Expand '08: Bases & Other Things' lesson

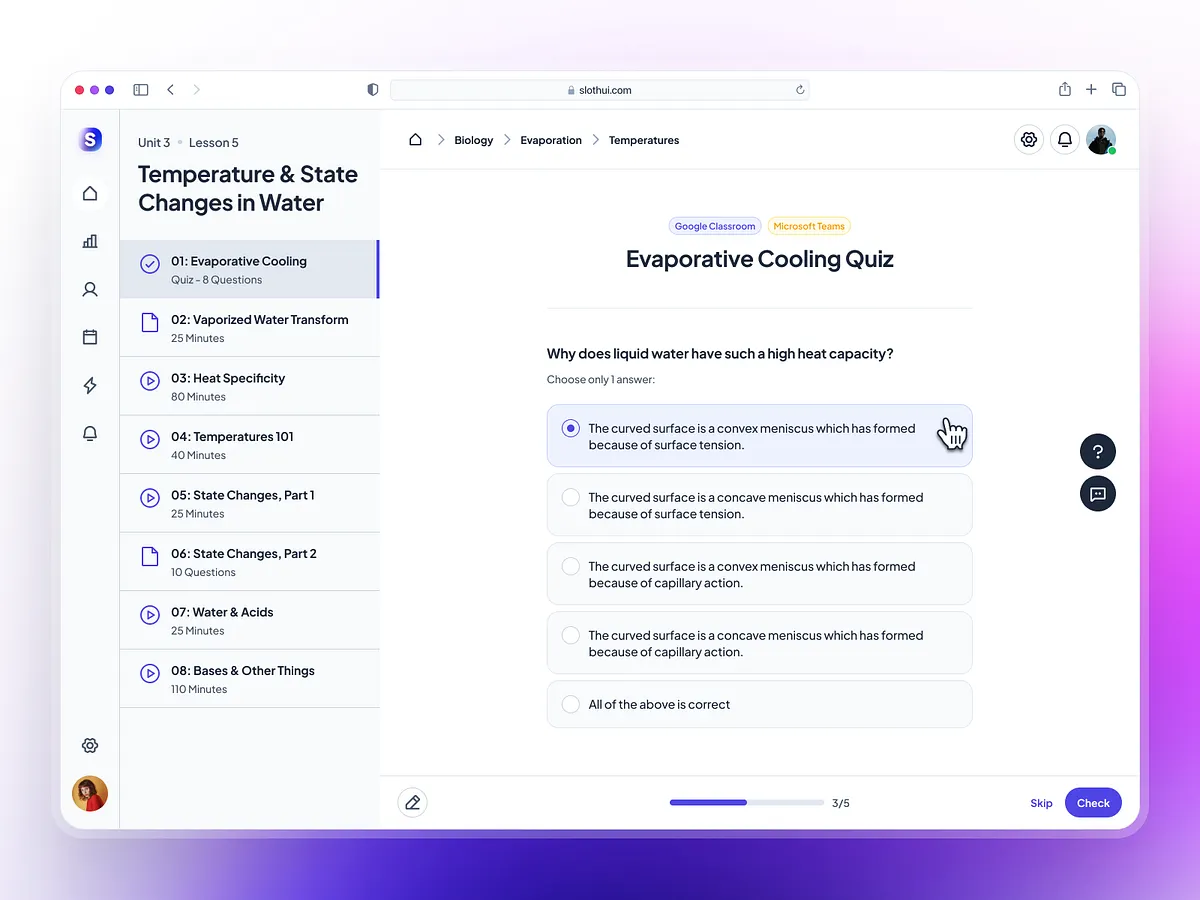click(249, 678)
